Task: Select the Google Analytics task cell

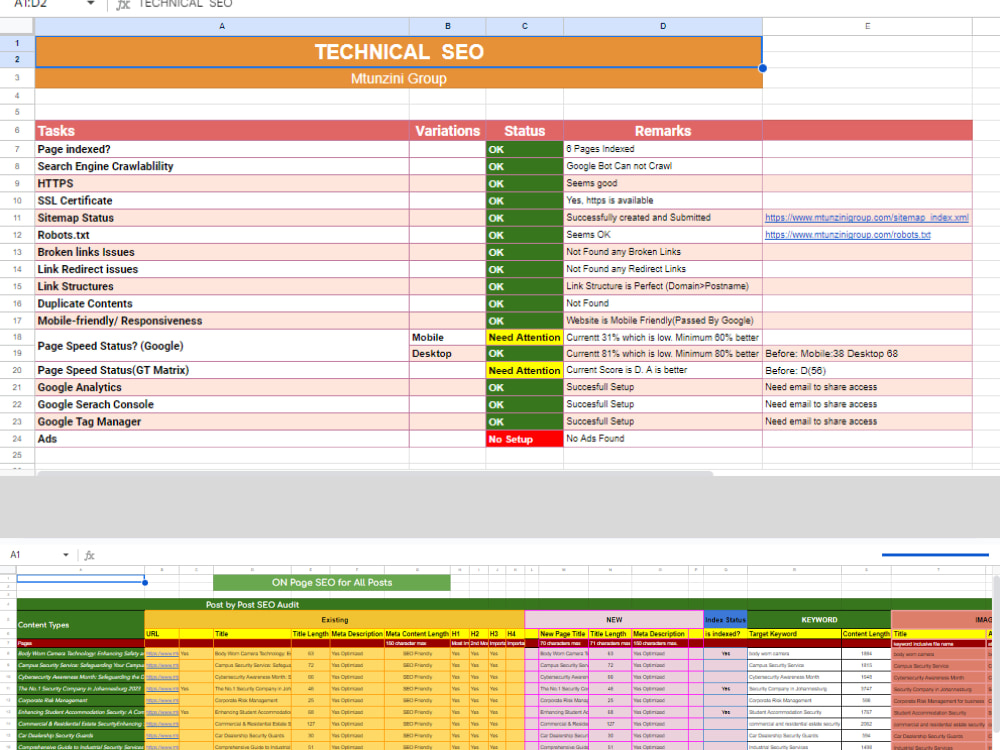Action: [x=222, y=388]
